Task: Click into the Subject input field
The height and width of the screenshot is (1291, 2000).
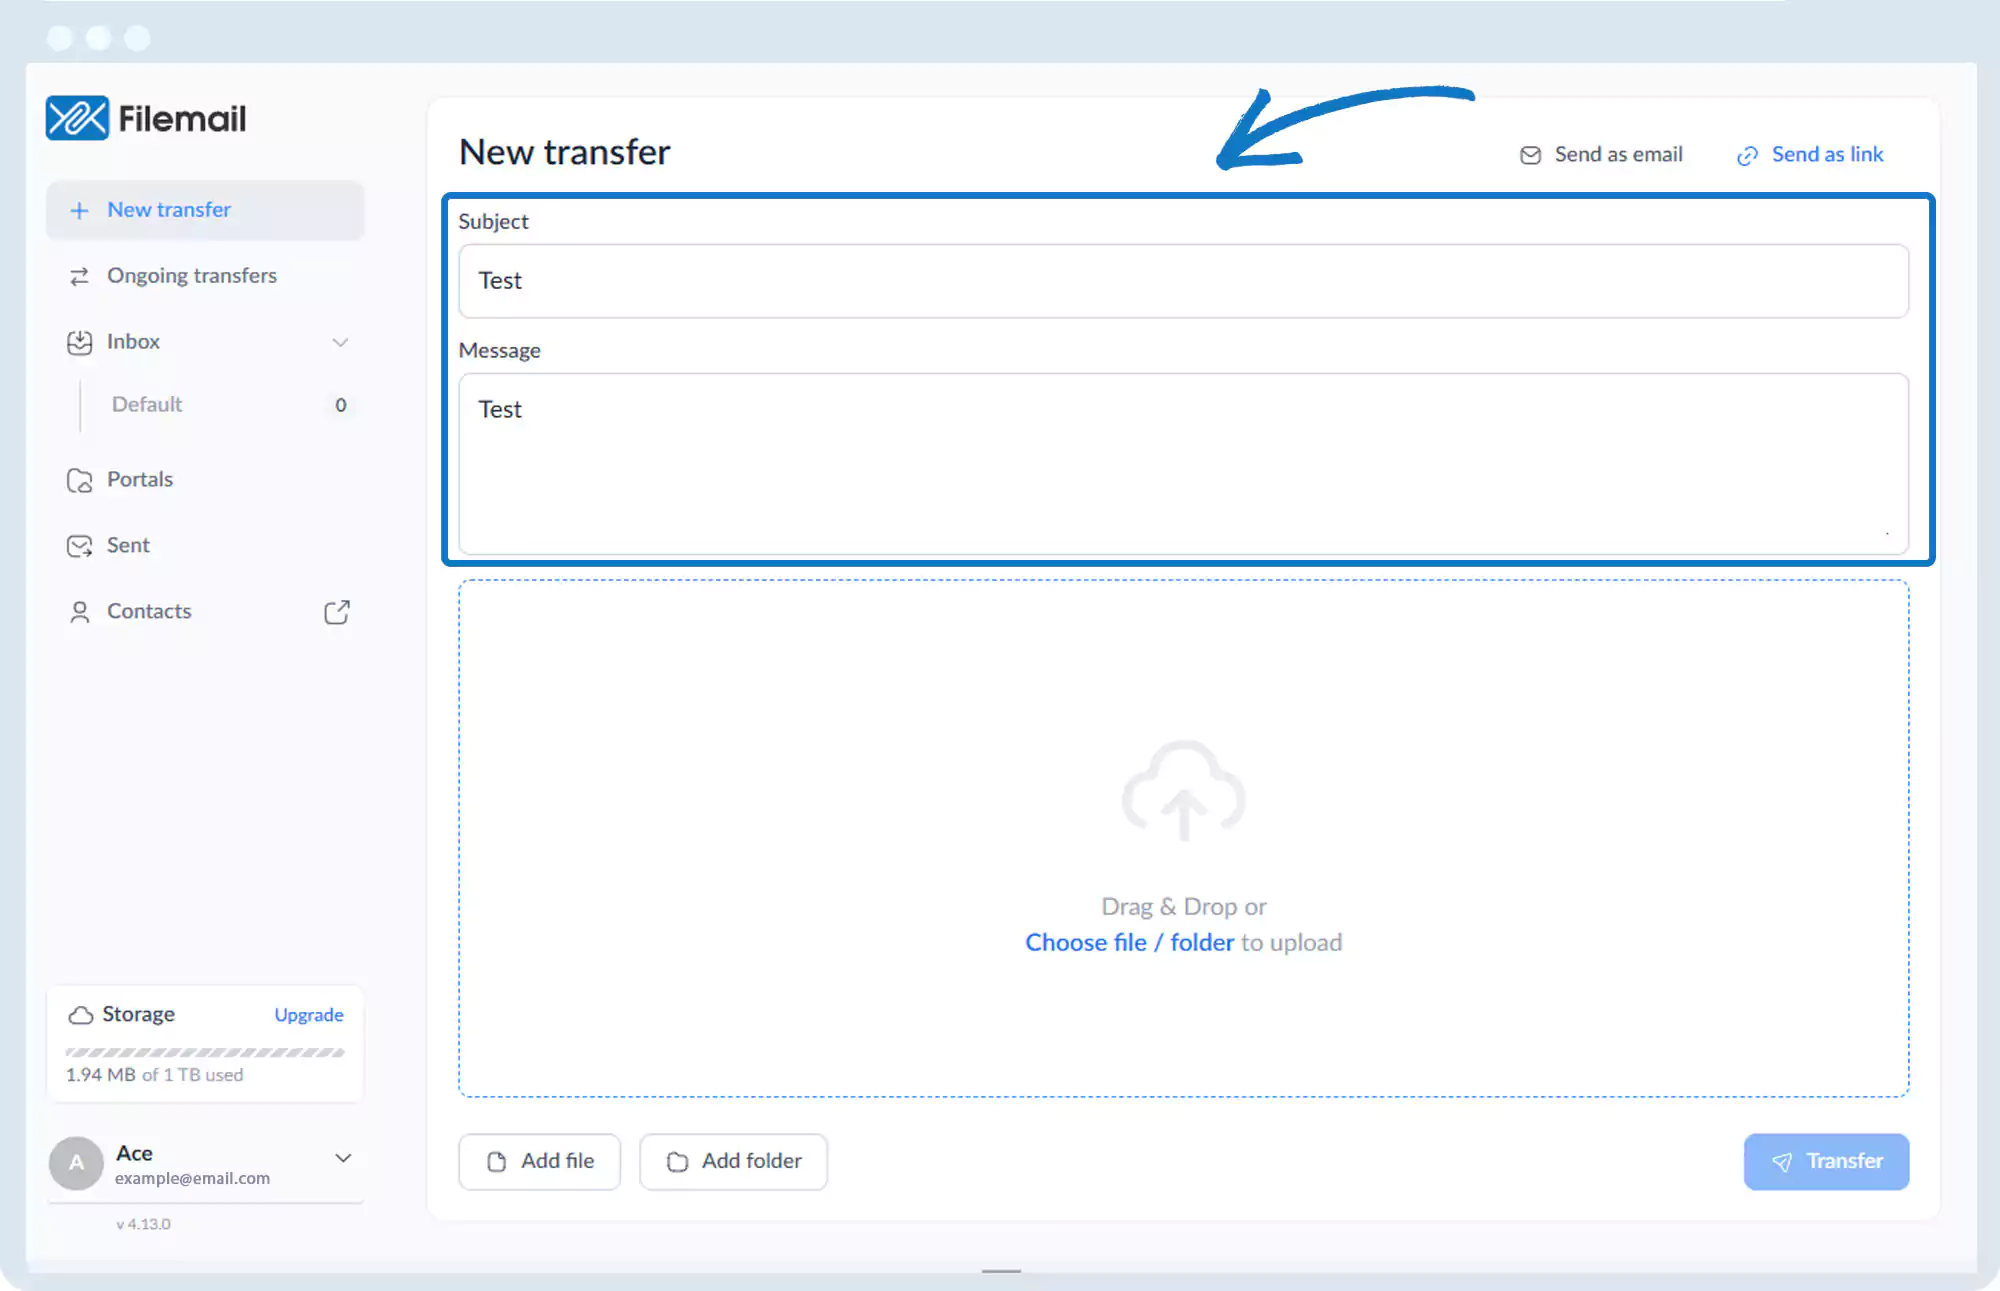Action: point(1183,281)
